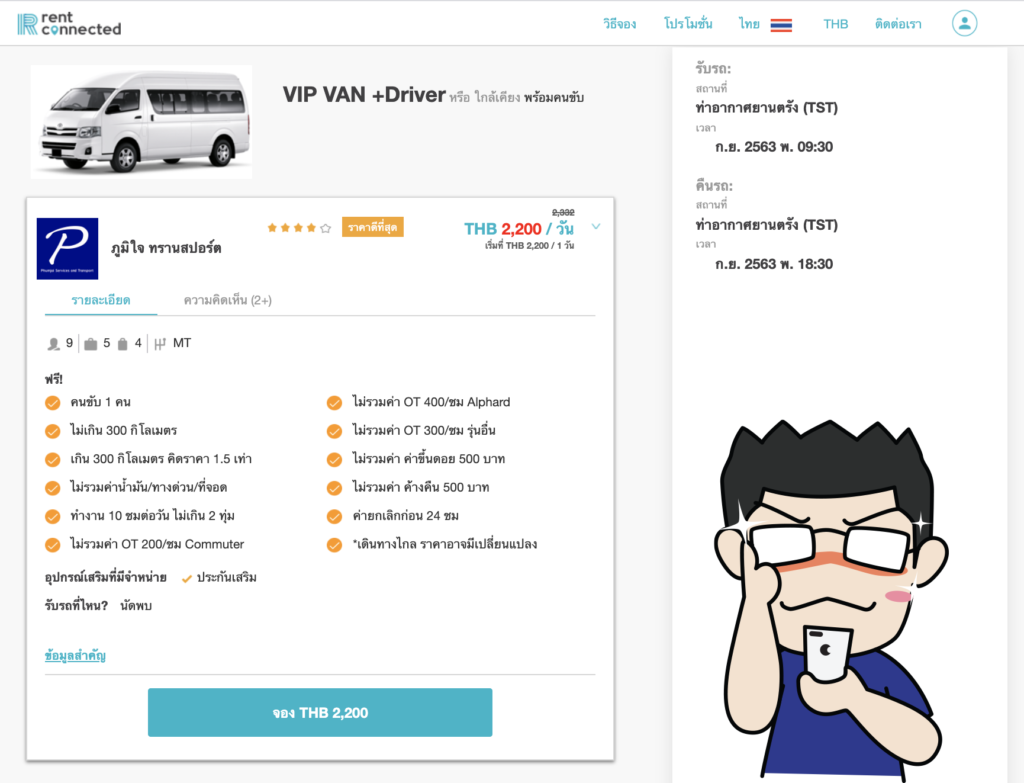Open the THB currency selector
This screenshot has width=1024, height=783.
click(835, 24)
